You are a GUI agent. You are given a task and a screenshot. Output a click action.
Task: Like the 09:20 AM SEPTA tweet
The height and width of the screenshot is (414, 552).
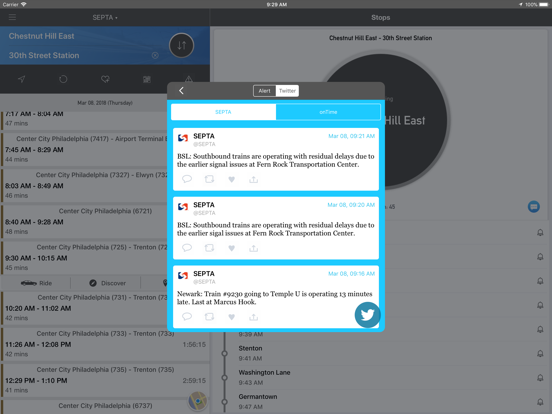[x=231, y=248]
